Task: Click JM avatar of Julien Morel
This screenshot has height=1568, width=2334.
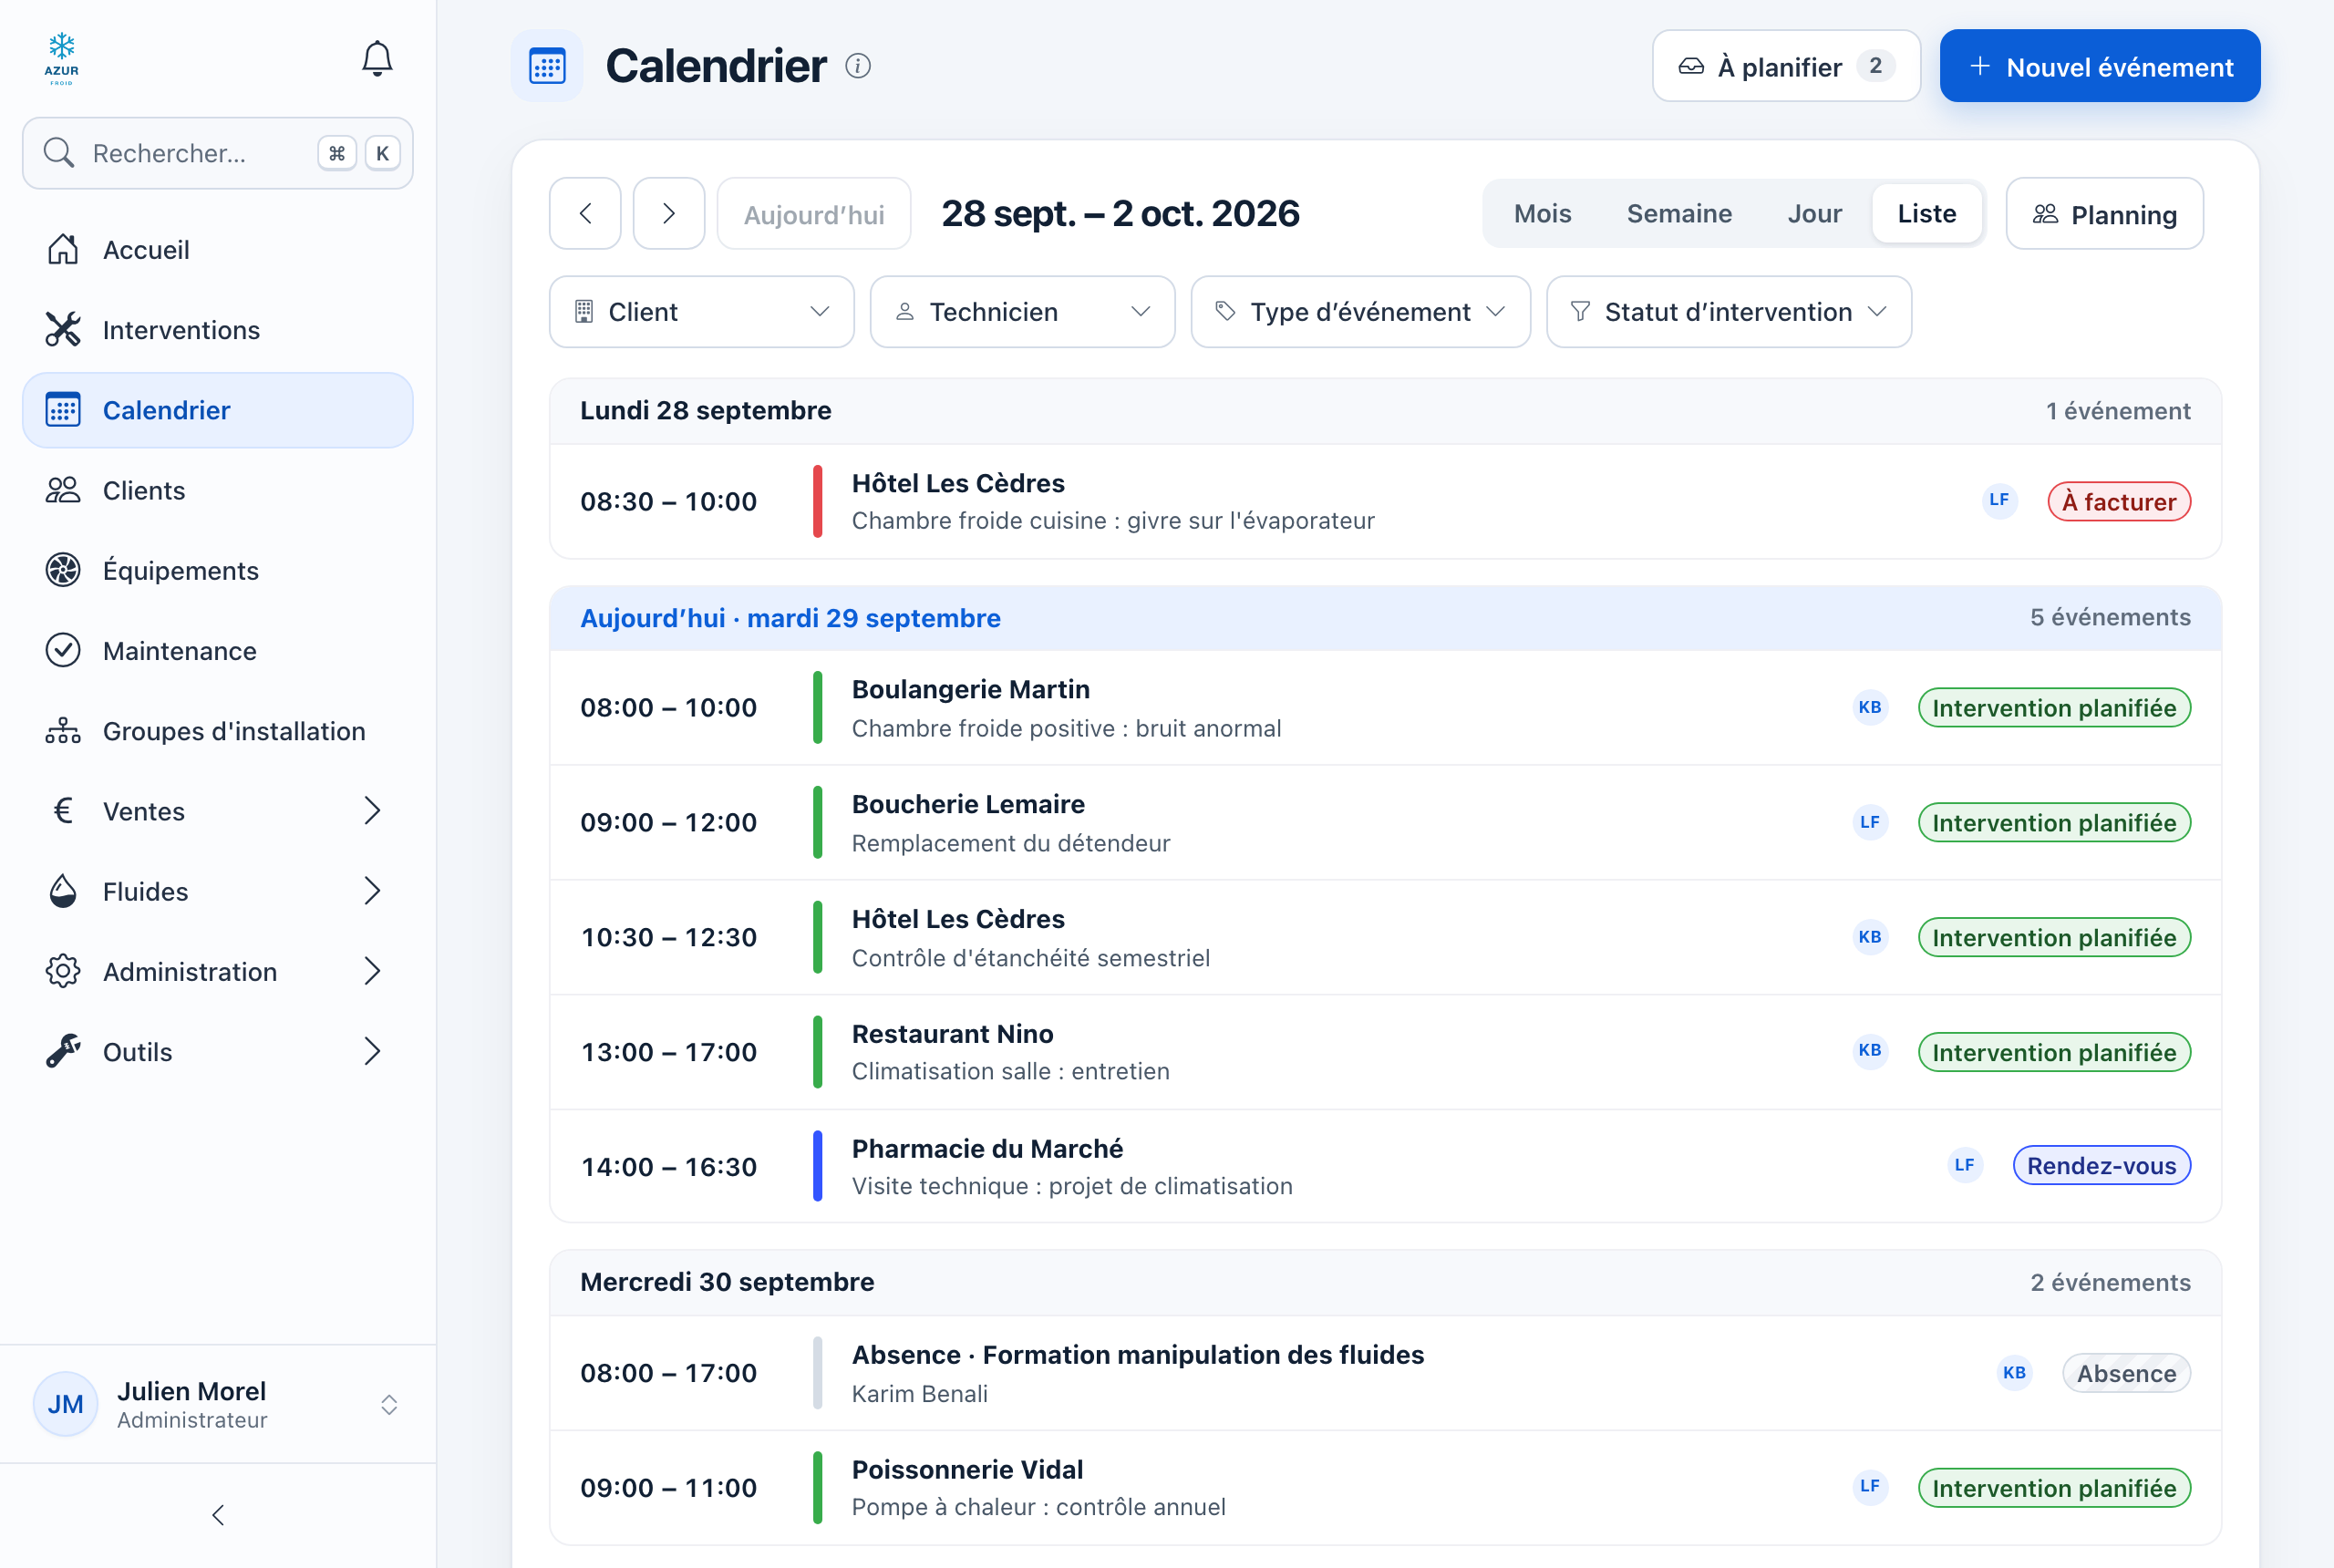Action: (x=66, y=1404)
